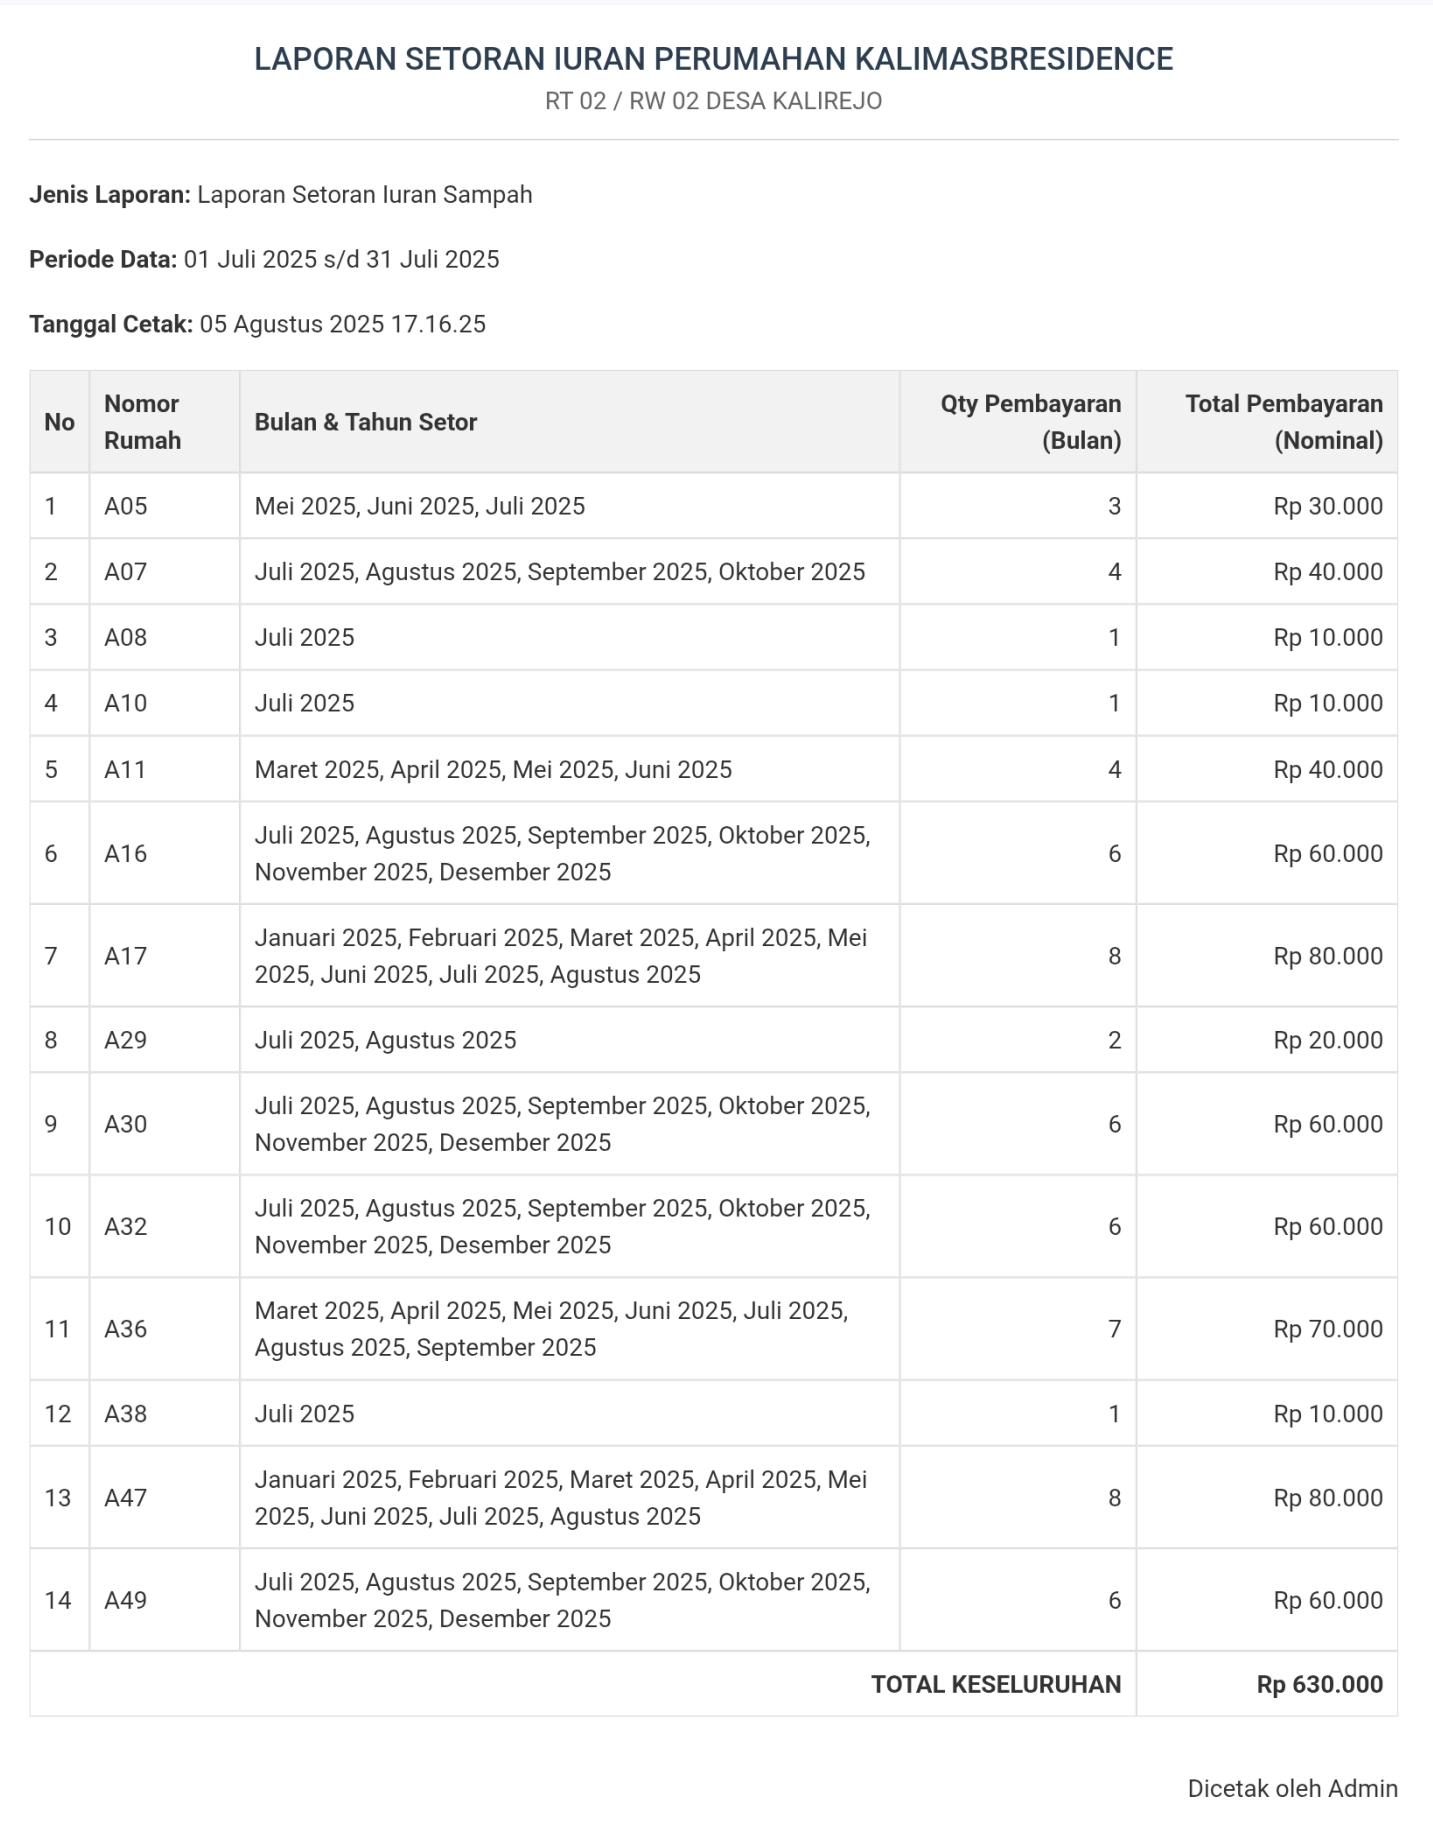Select the Periode Data date range text
This screenshot has height=1827, width=1433.
tap(341, 259)
